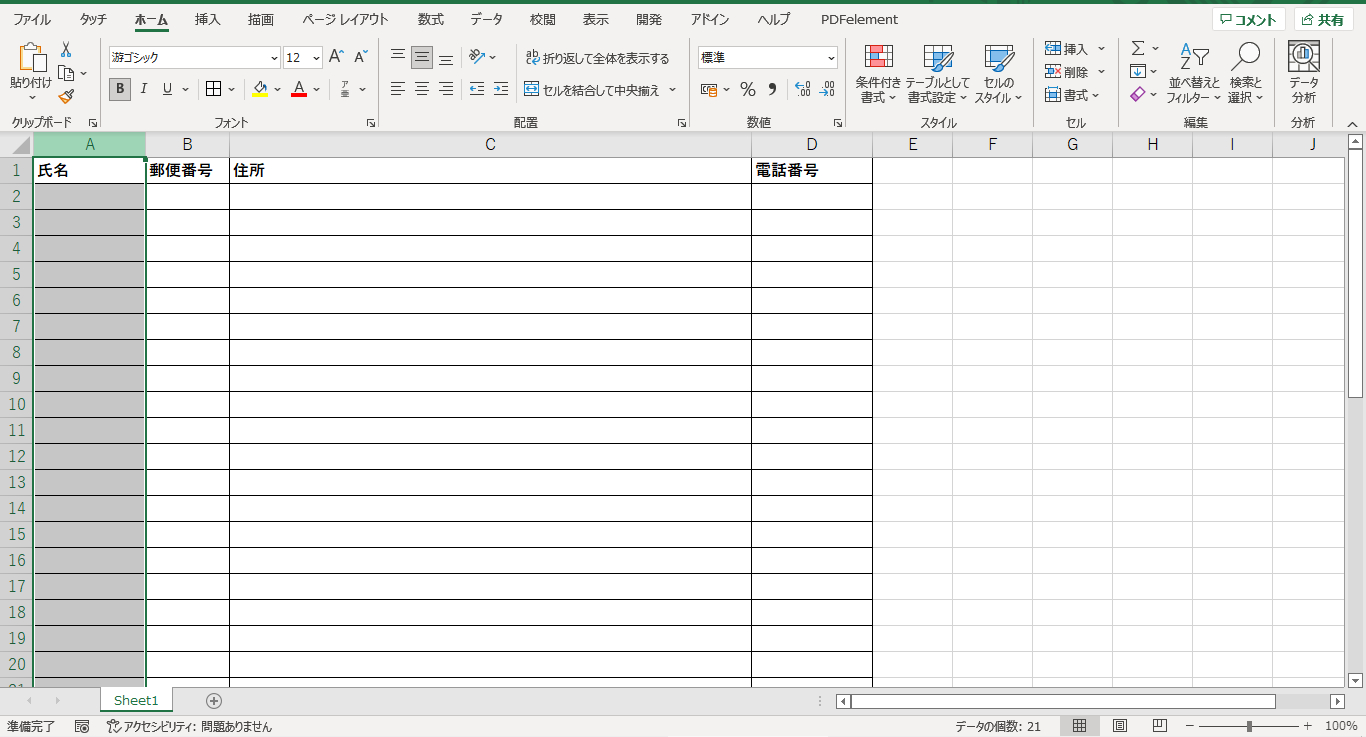Click the decrease indent icon

(x=477, y=89)
